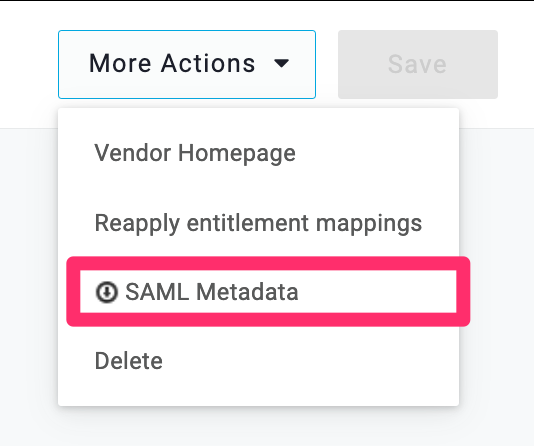
Task: Click the caret arrow on More Actions
Action: click(x=282, y=63)
